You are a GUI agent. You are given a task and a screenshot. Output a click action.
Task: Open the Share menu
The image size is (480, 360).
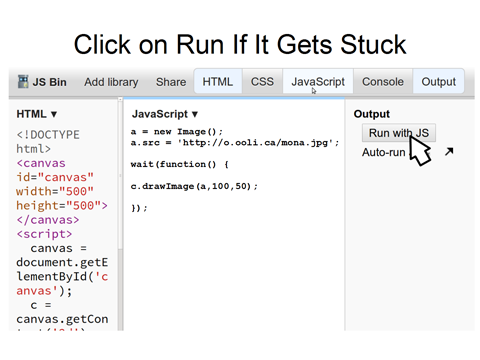171,82
